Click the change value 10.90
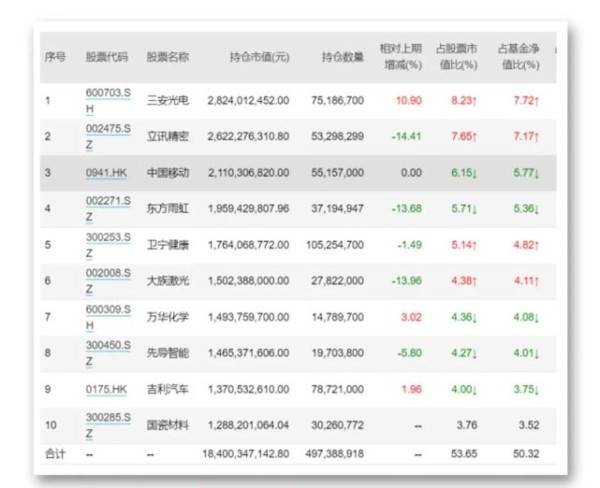 [409, 101]
